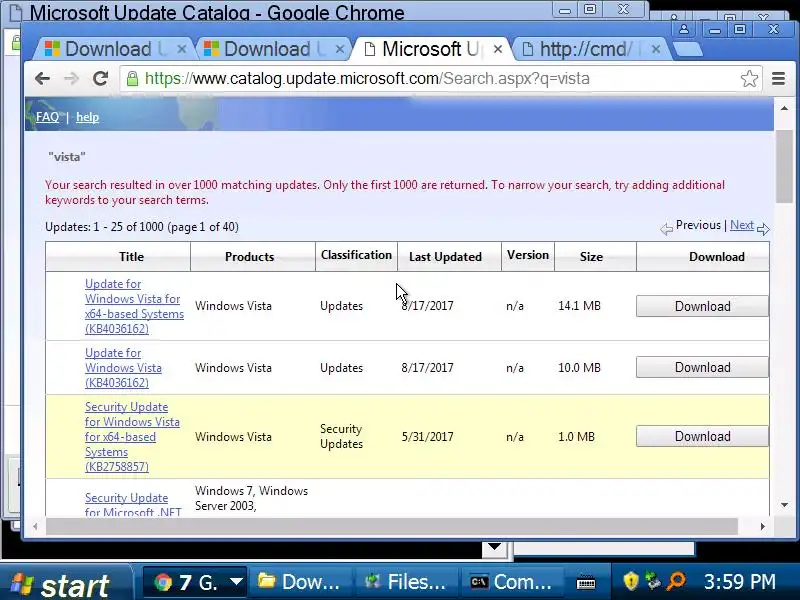800x600 pixels.
Task: Download the 10.0 MB update
Action: click(702, 367)
